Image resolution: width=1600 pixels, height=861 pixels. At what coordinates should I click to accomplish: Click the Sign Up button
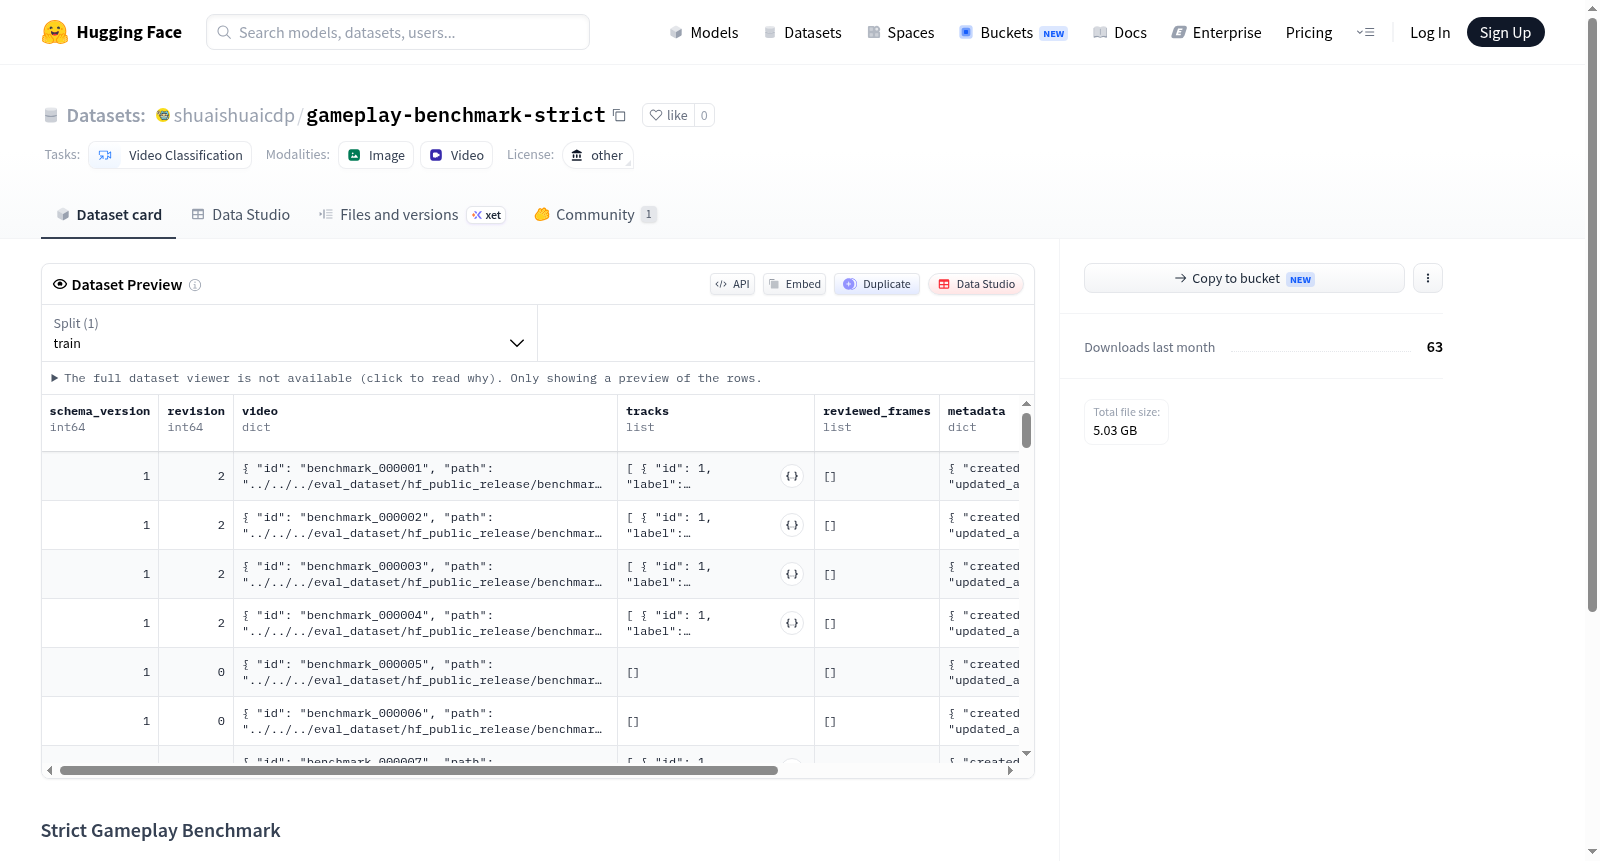(x=1505, y=32)
